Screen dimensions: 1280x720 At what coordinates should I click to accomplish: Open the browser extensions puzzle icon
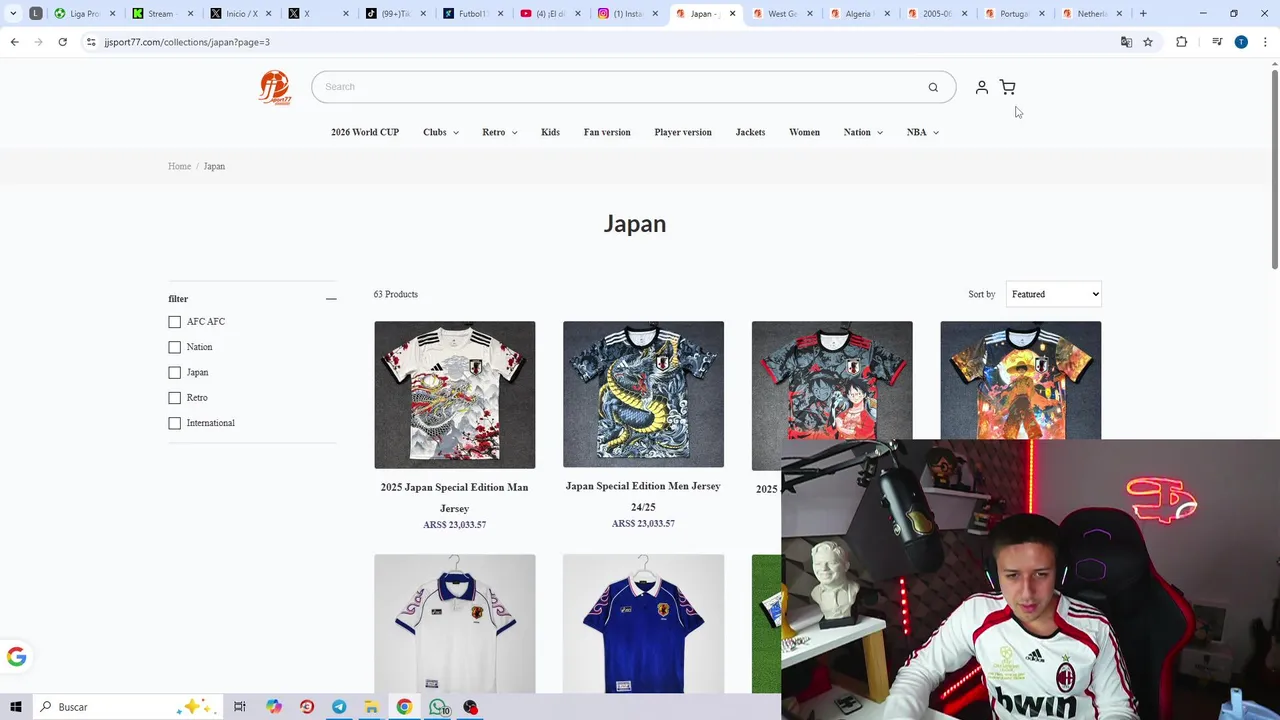click(x=1181, y=42)
